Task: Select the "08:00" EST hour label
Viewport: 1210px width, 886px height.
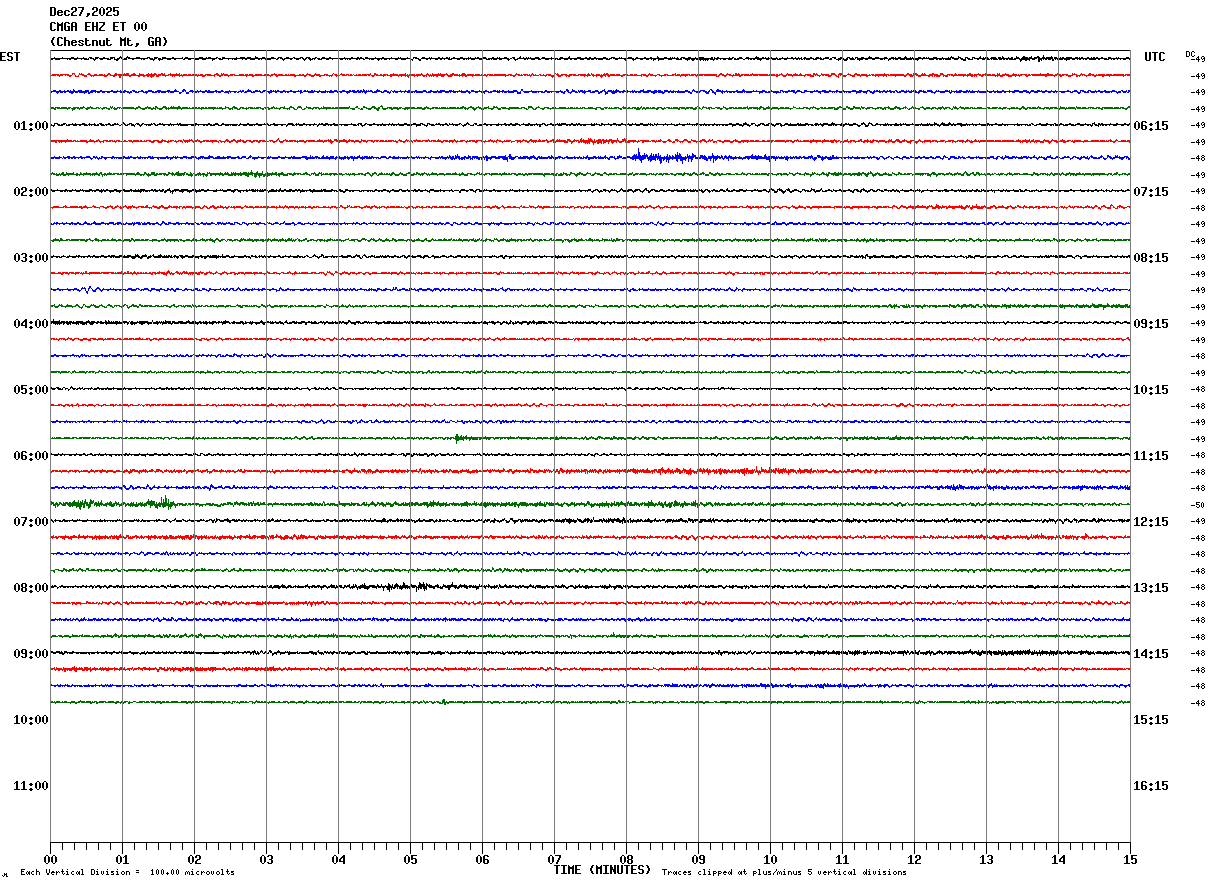Action: click(31, 588)
